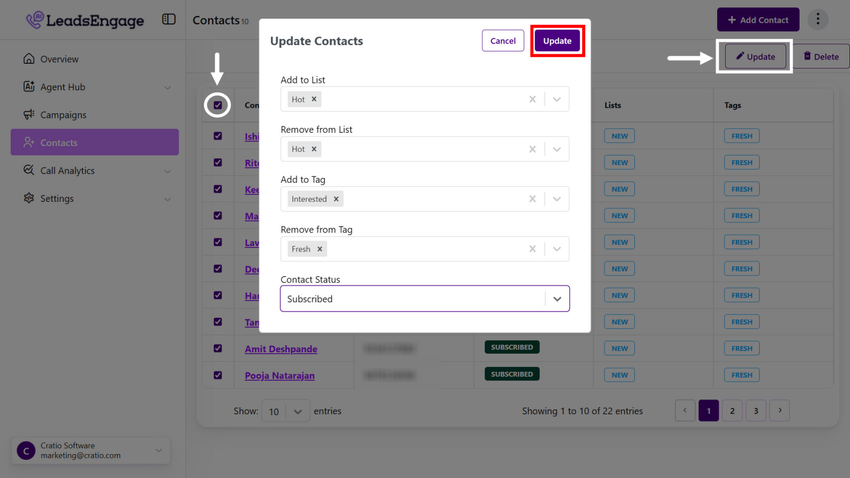The image size is (850, 478).
Task: Remove the Fresh tag chip
Action: coord(320,249)
